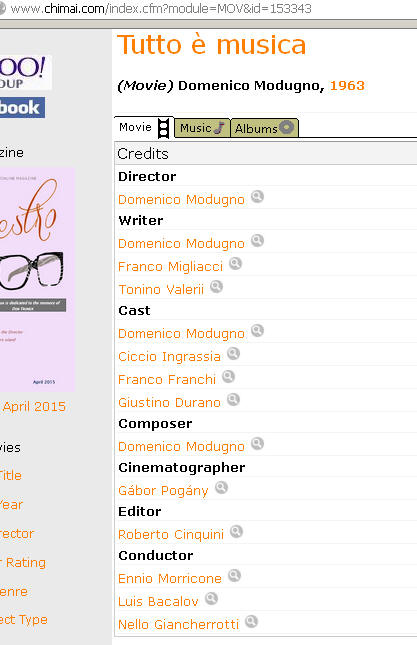
Task: Click search icon beside Ennio Morricone
Action: [234, 576]
